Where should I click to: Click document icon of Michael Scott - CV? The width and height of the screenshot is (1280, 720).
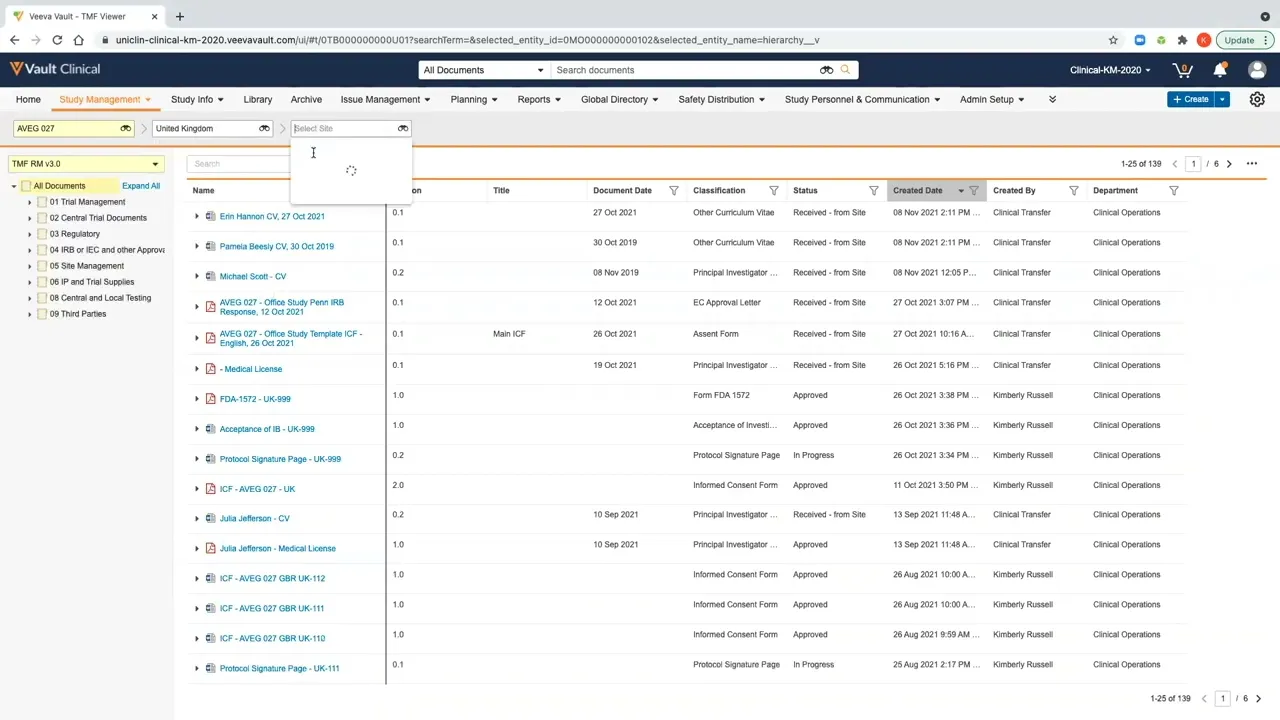coord(210,276)
